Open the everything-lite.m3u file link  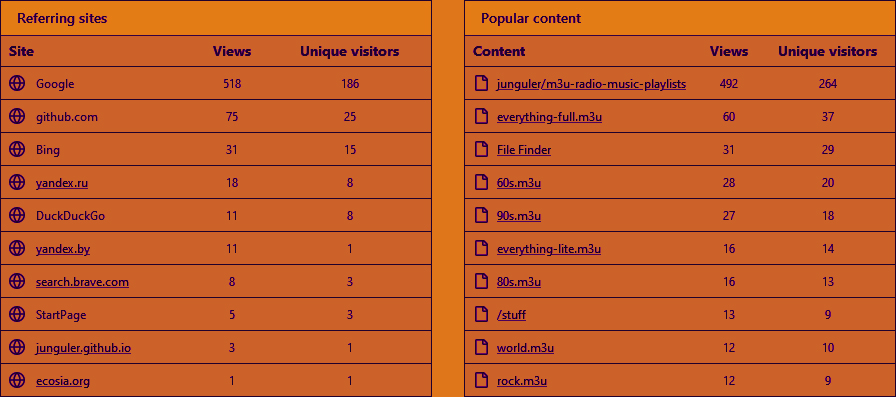[x=549, y=249]
